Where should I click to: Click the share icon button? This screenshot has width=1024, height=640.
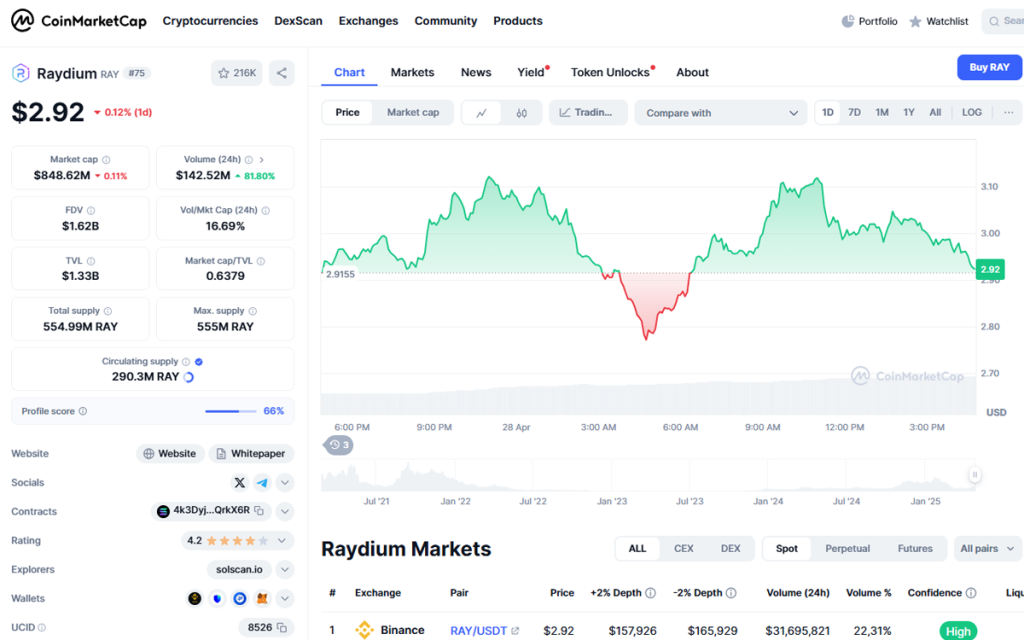tap(281, 73)
